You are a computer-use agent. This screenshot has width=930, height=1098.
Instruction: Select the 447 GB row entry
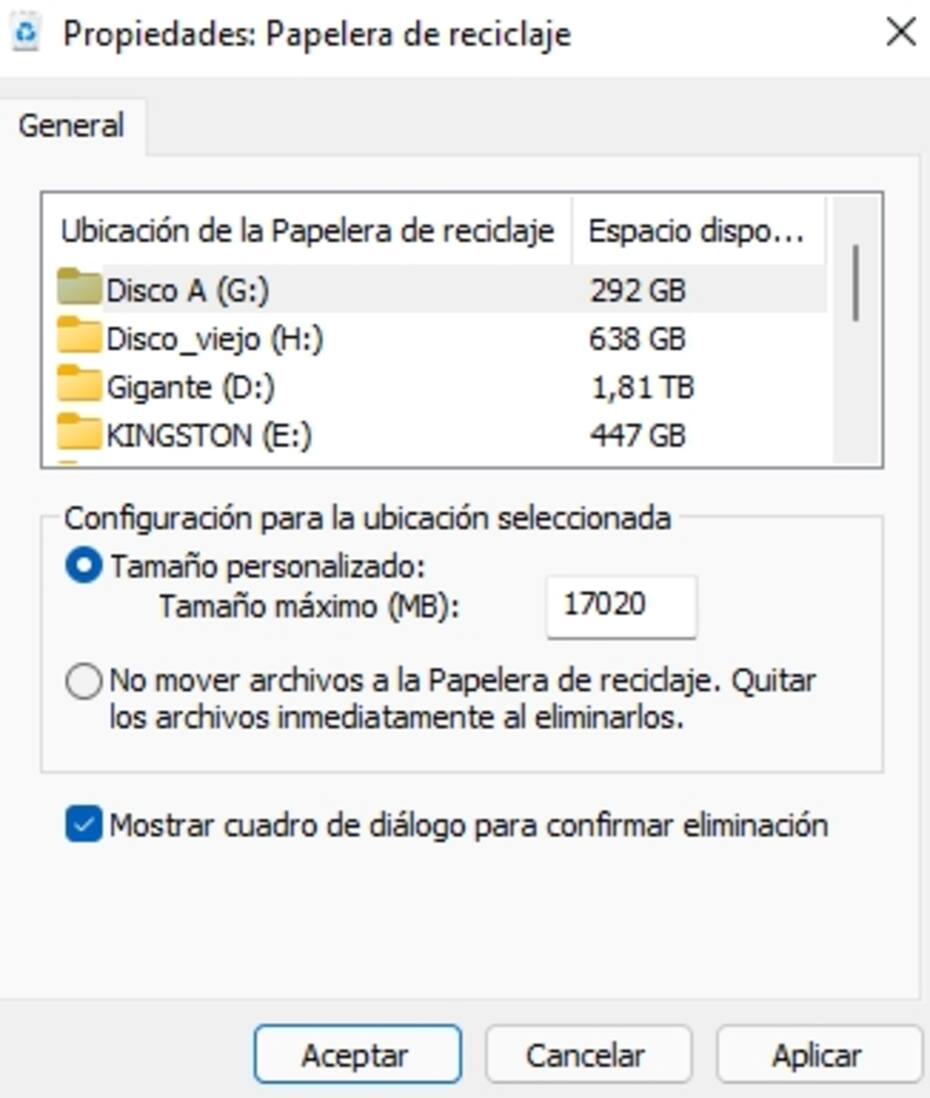point(637,436)
